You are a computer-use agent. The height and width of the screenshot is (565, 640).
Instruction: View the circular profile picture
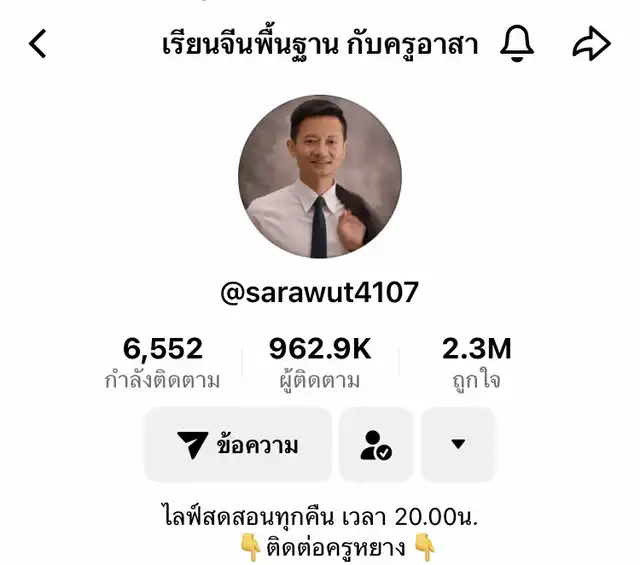320,176
